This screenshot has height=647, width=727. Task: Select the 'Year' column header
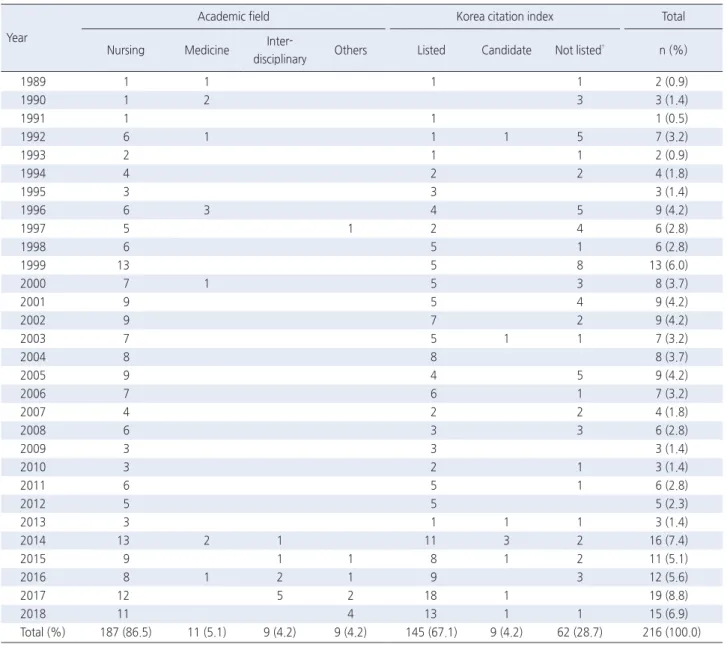pos(17,38)
